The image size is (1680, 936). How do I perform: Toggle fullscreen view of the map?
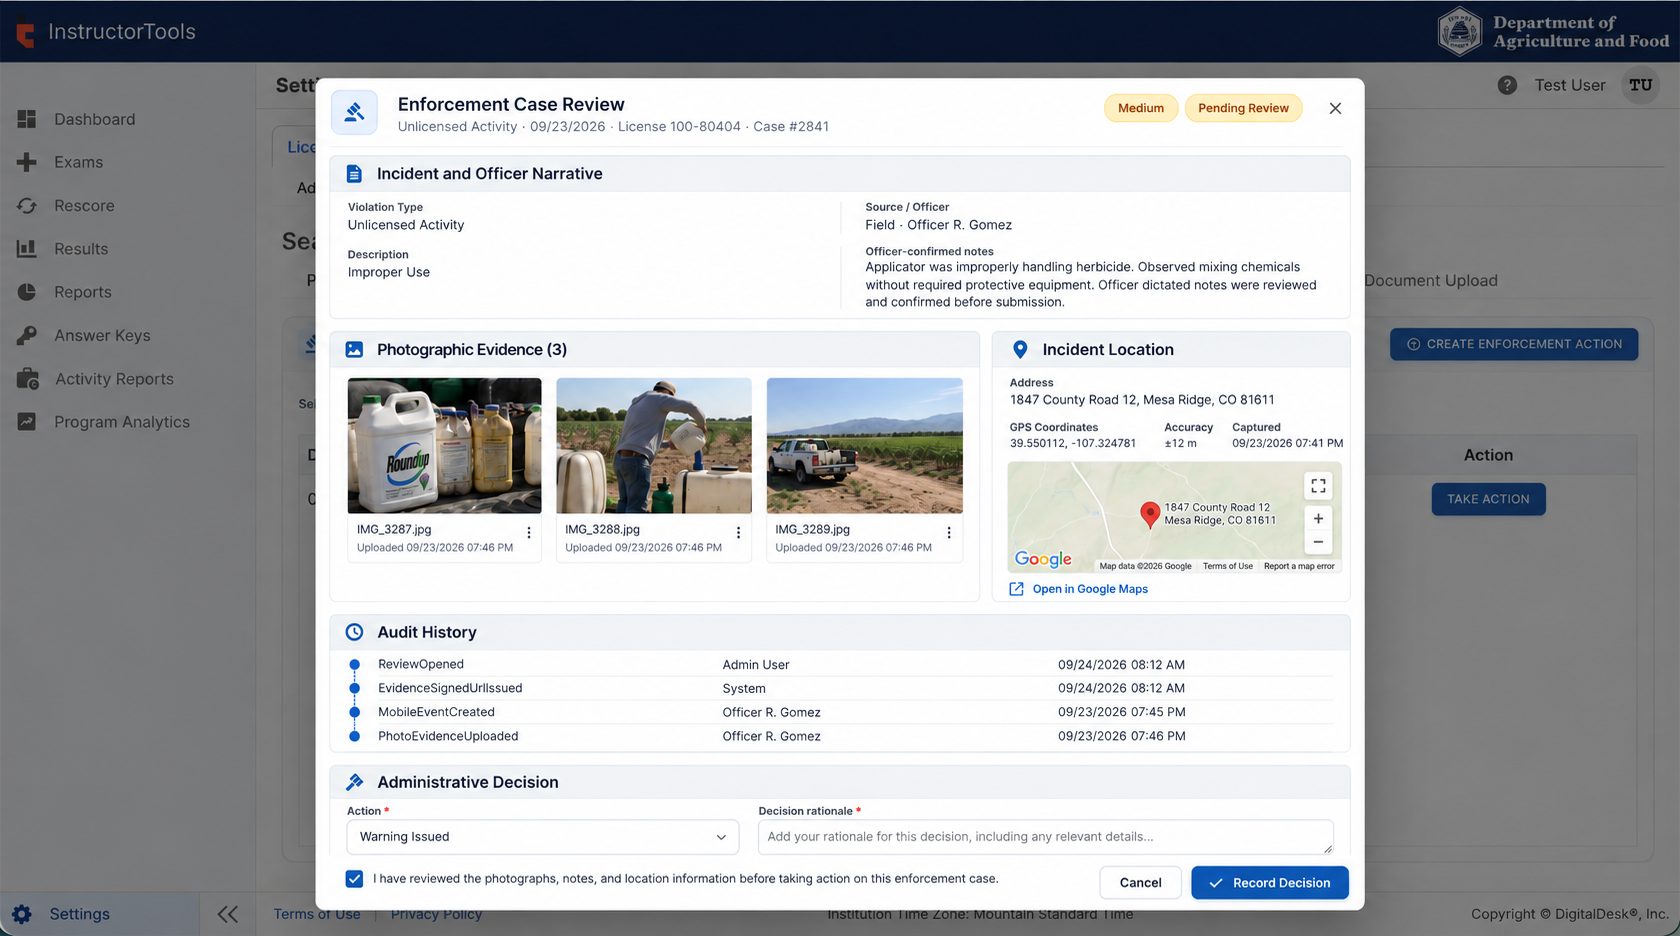click(x=1318, y=486)
